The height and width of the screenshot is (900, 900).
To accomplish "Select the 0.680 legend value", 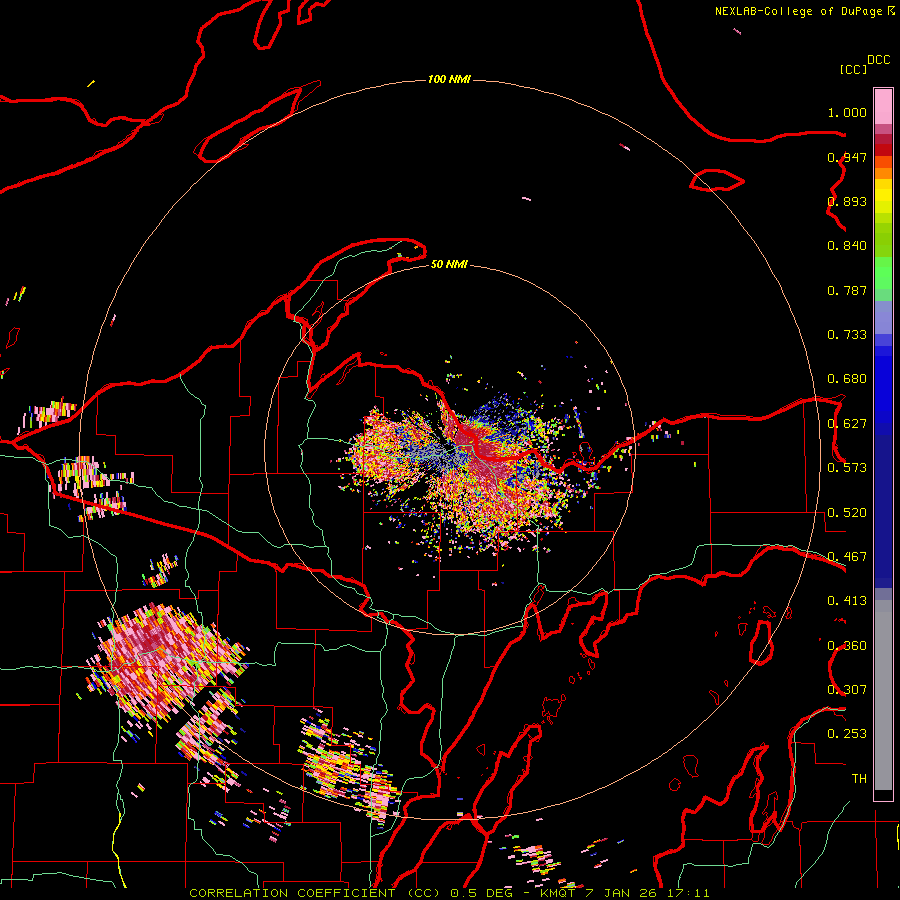I will pos(847,379).
